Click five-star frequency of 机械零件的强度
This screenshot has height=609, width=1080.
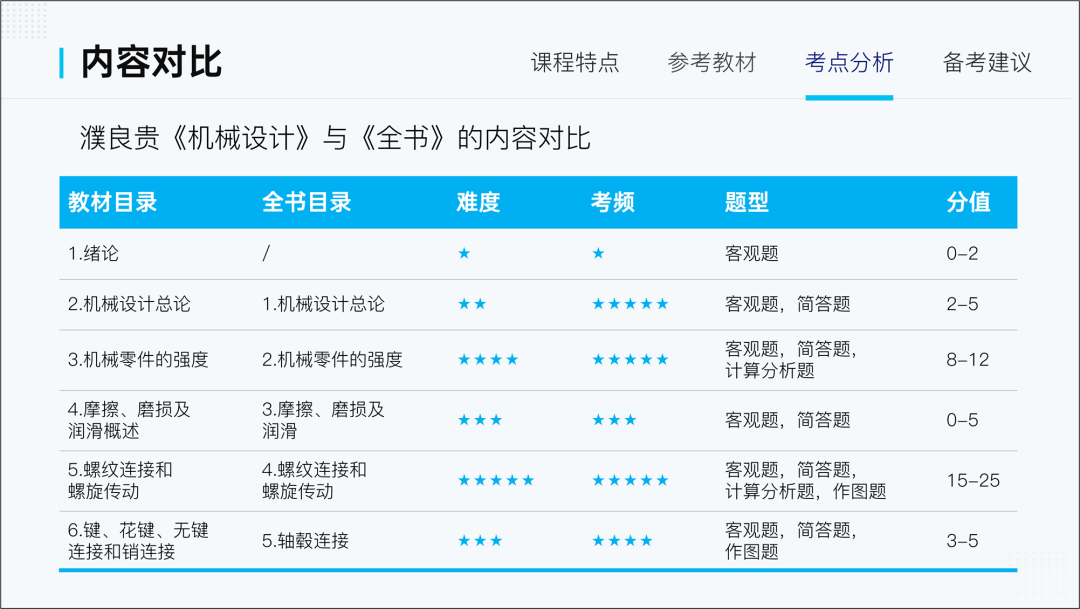pos(630,360)
